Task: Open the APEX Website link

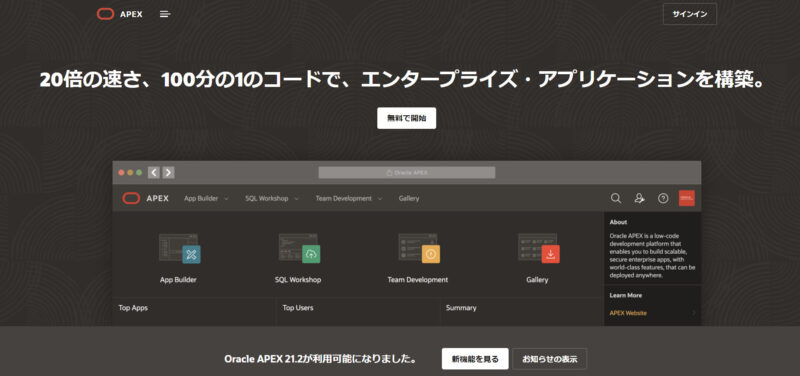Action: point(628,313)
